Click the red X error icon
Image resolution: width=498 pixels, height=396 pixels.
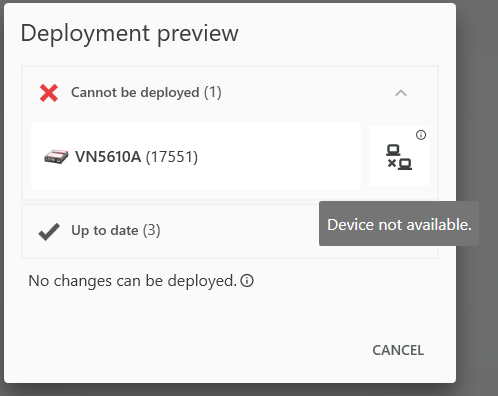tap(49, 93)
